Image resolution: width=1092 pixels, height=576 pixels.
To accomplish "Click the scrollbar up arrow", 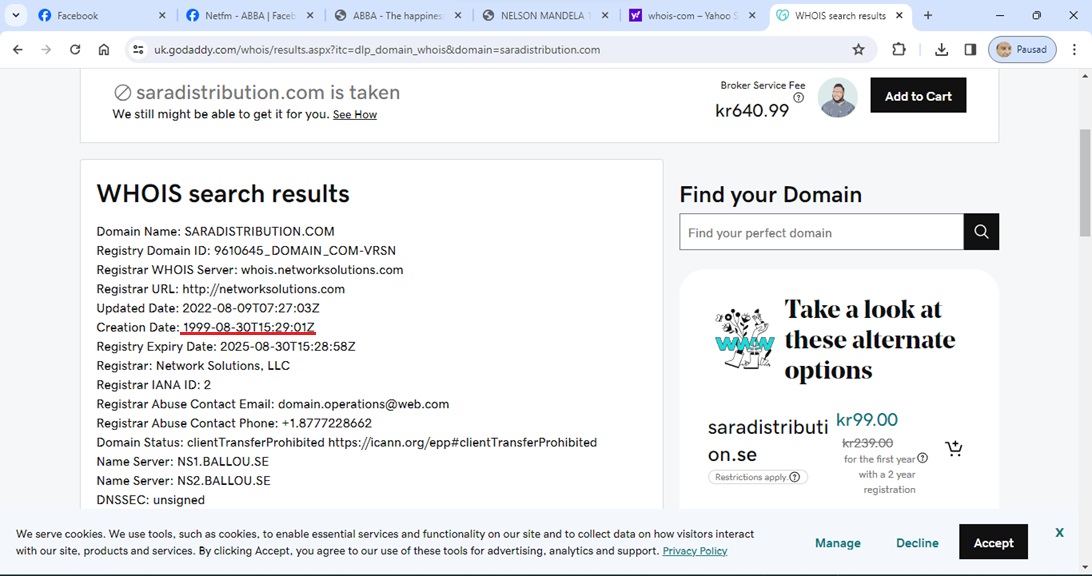I will 1084,75.
